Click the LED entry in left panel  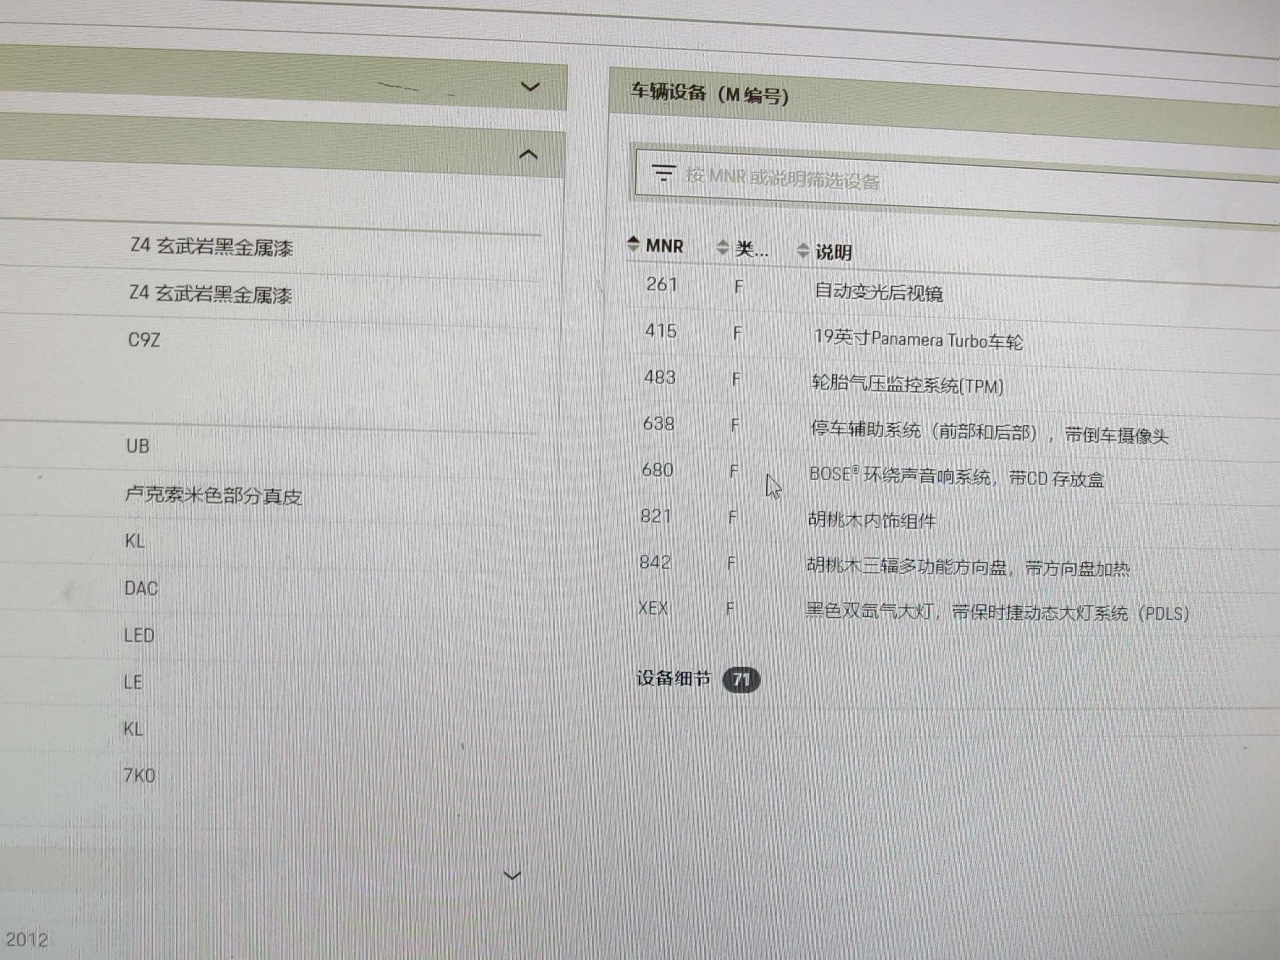coord(139,635)
